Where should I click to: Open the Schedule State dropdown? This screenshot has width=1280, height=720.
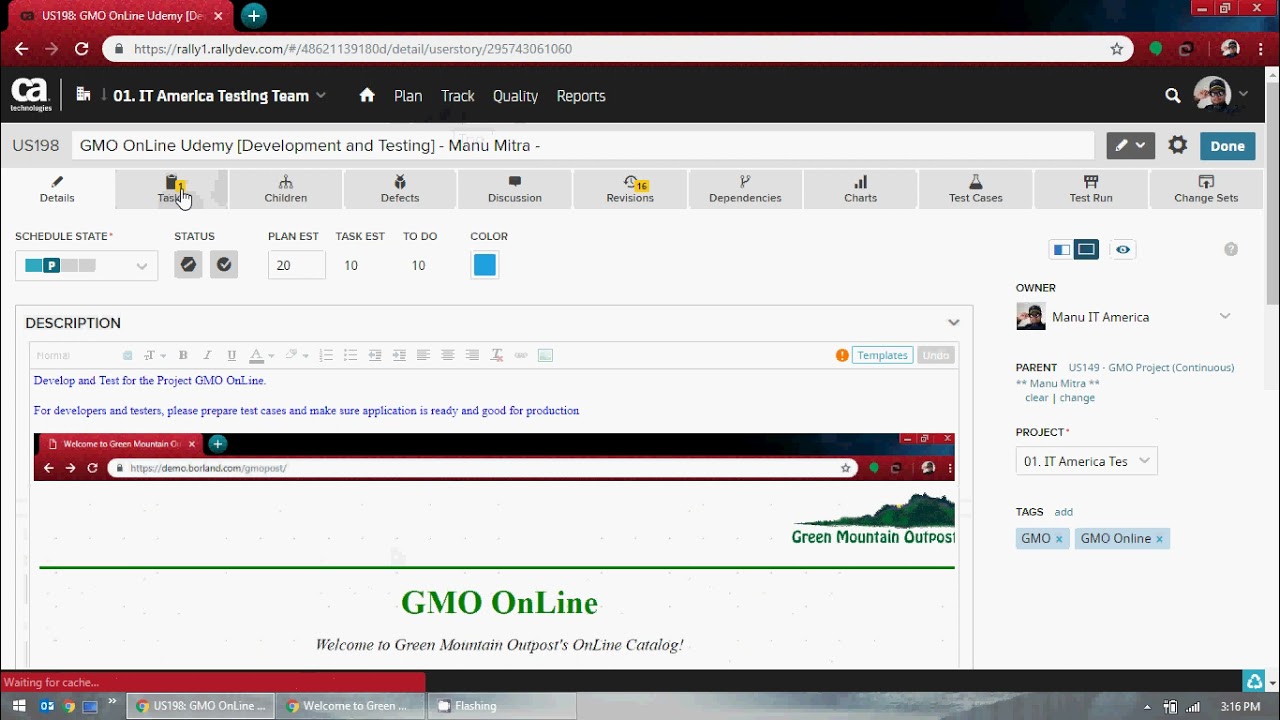pos(86,265)
